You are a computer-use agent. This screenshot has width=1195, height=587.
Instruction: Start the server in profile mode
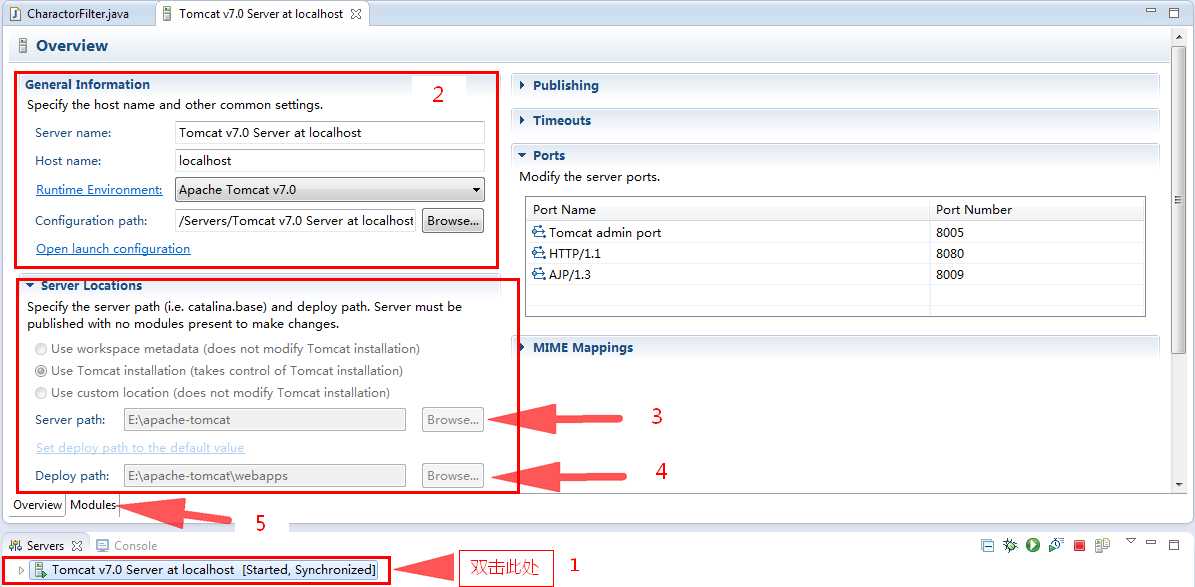click(x=1056, y=545)
